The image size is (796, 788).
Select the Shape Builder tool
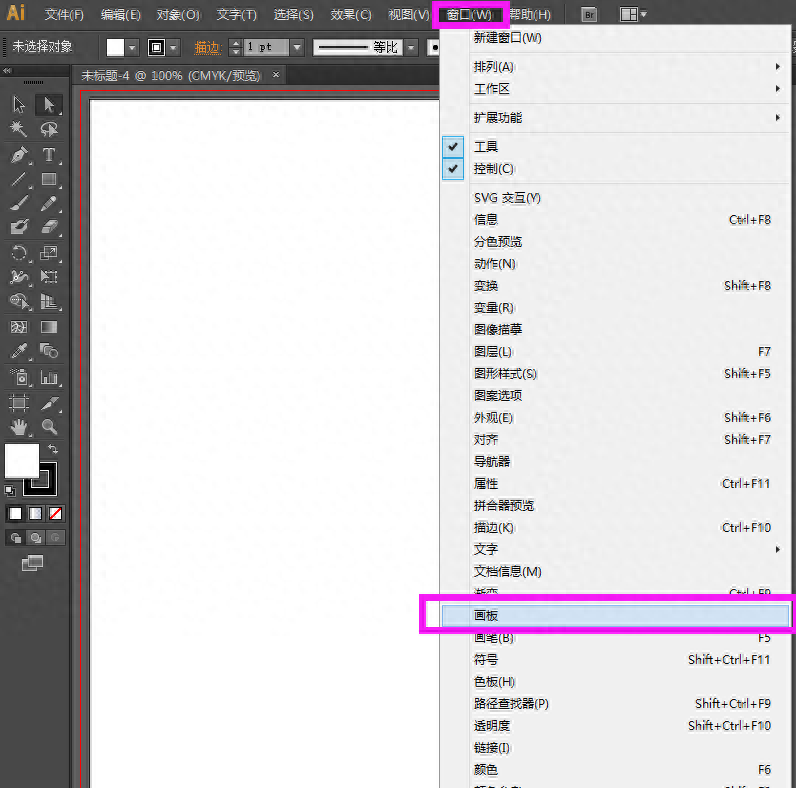point(19,301)
